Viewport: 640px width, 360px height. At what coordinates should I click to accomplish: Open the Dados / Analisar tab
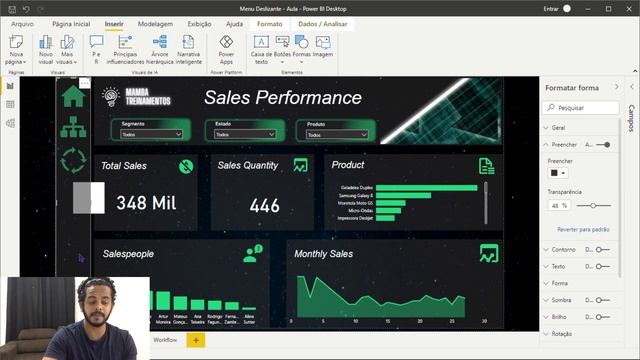coord(322,24)
